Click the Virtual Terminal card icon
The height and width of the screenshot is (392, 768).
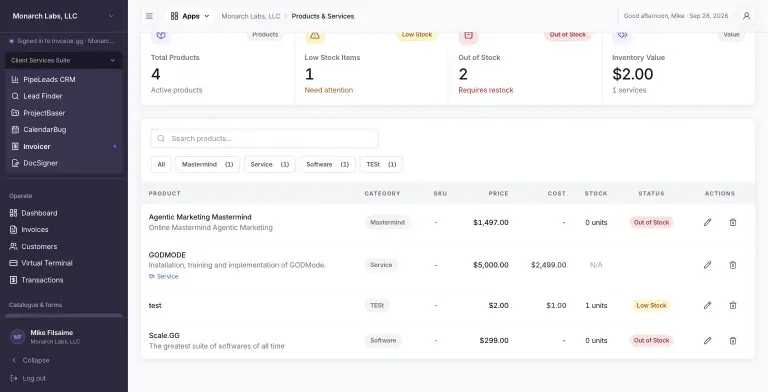pyautogui.click(x=13, y=263)
